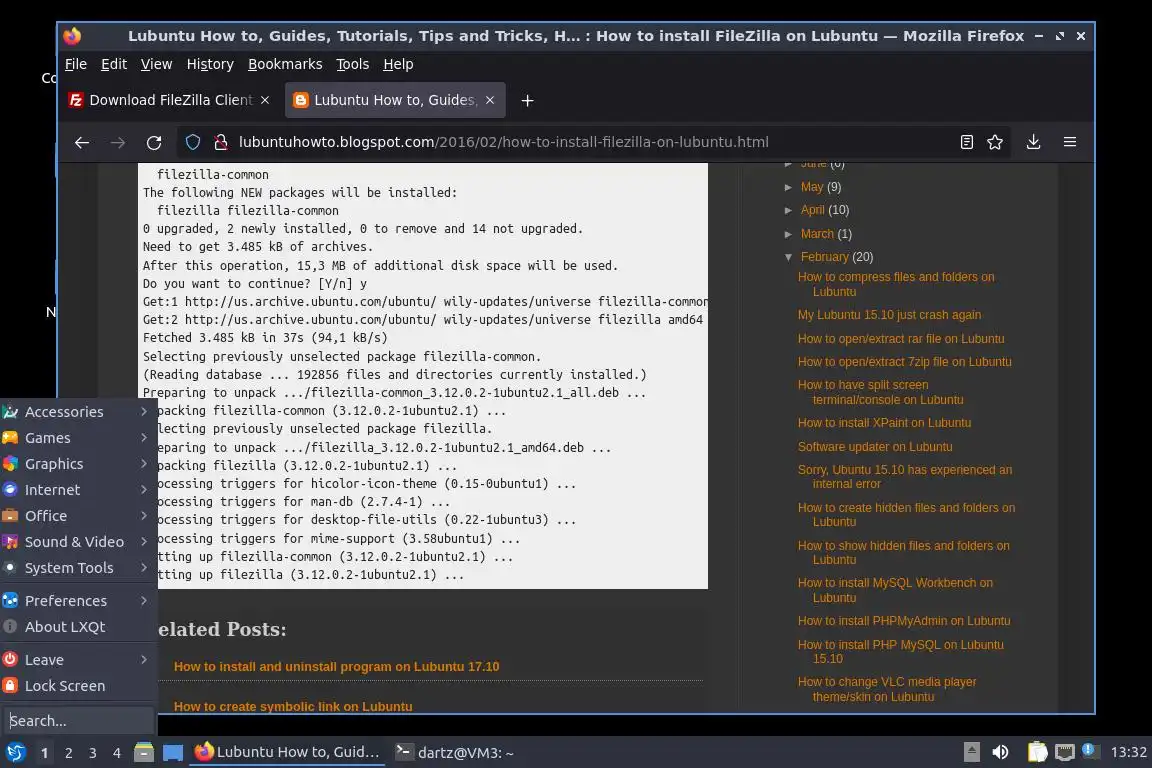The width and height of the screenshot is (1152, 768).
Task: Expand the Sound & Video submenu
Action: (79, 542)
